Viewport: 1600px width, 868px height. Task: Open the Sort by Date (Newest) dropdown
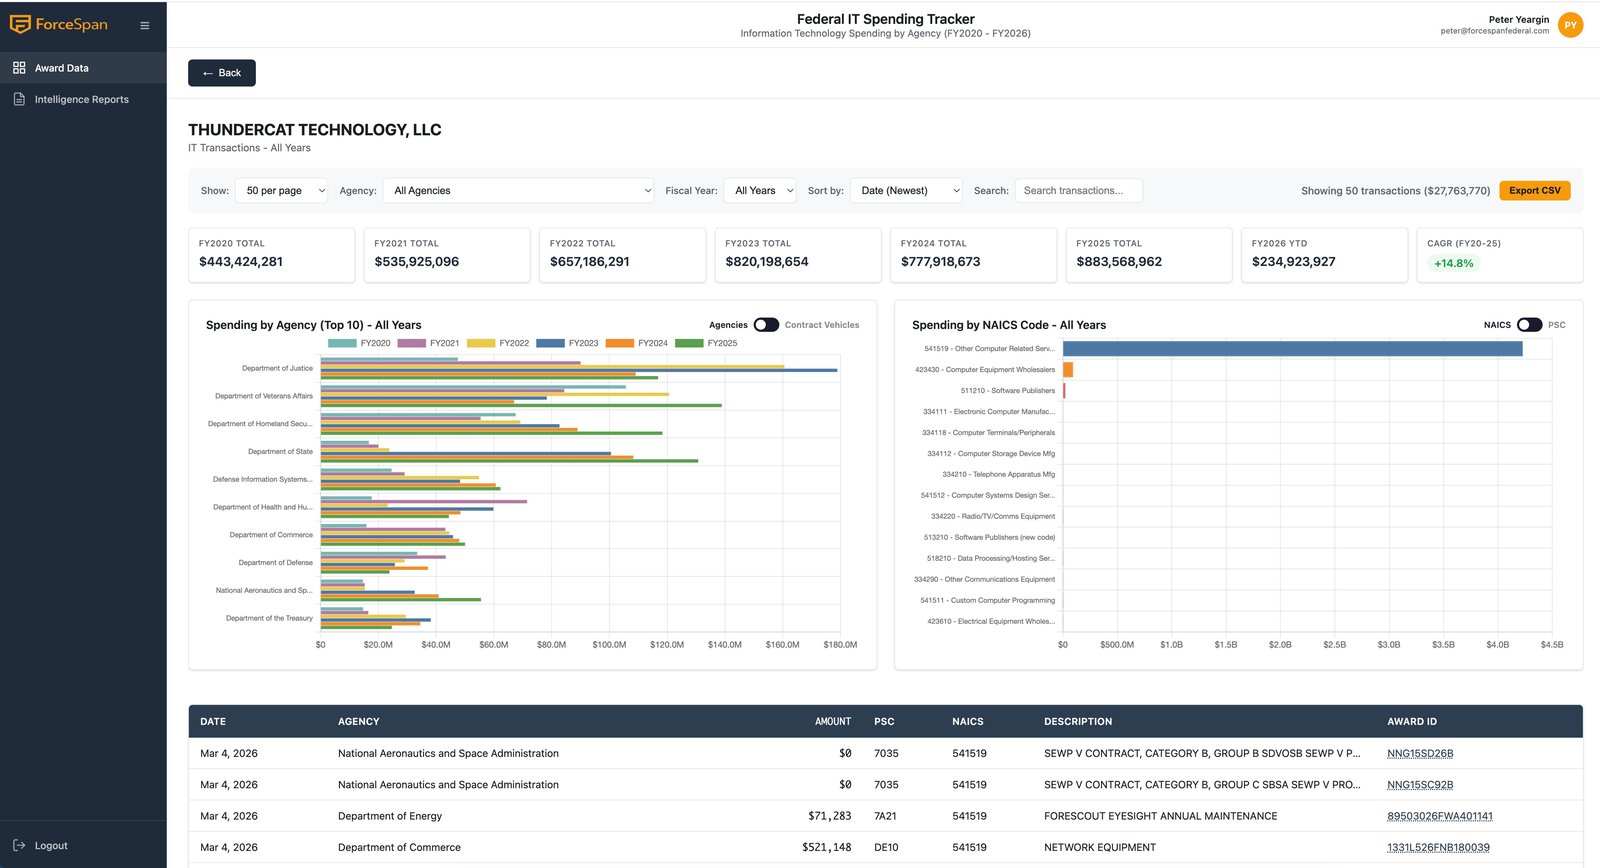[906, 190]
